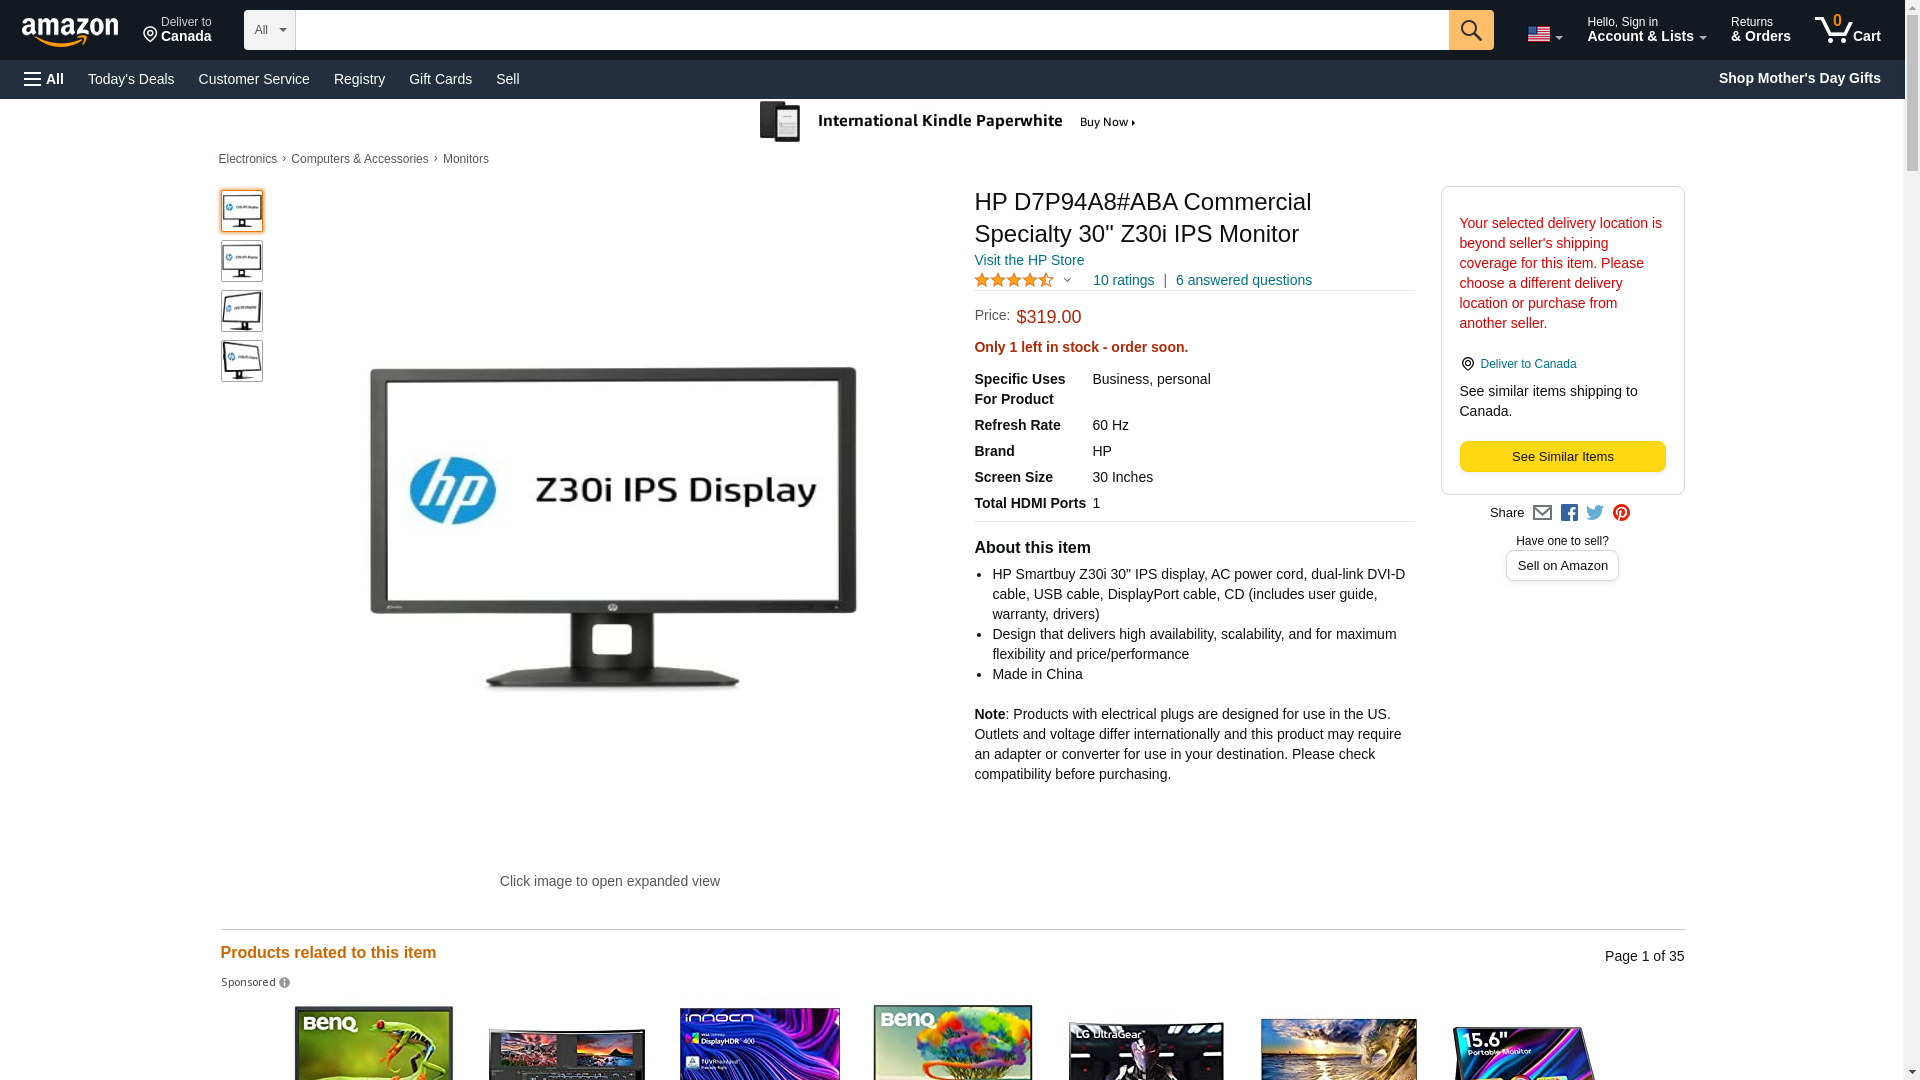Share the product via email icon
The width and height of the screenshot is (1920, 1080).
[x=1542, y=513]
